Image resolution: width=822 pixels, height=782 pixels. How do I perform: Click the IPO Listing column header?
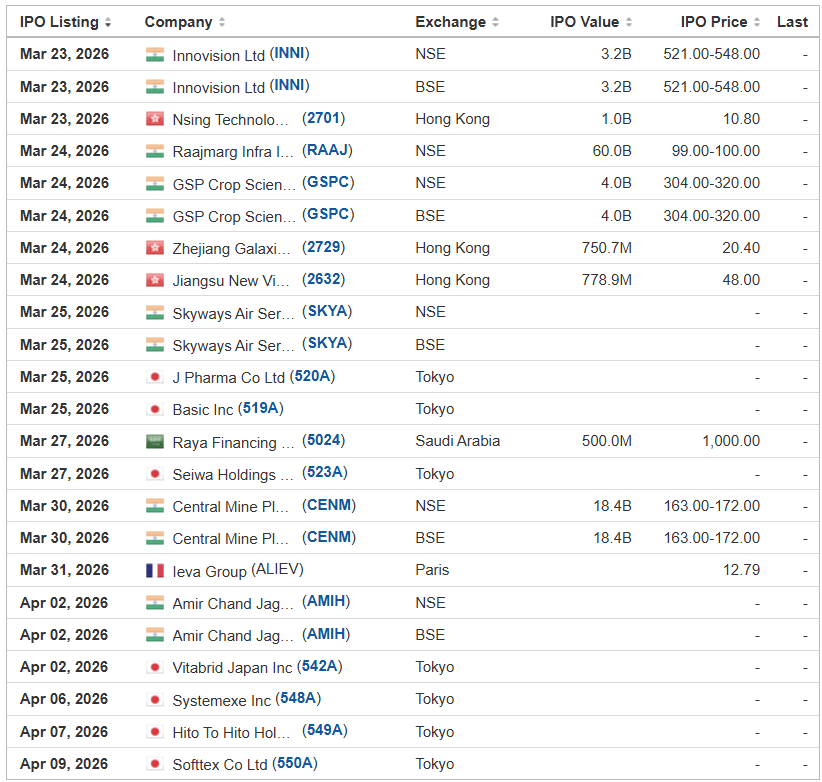pyautogui.click(x=59, y=22)
